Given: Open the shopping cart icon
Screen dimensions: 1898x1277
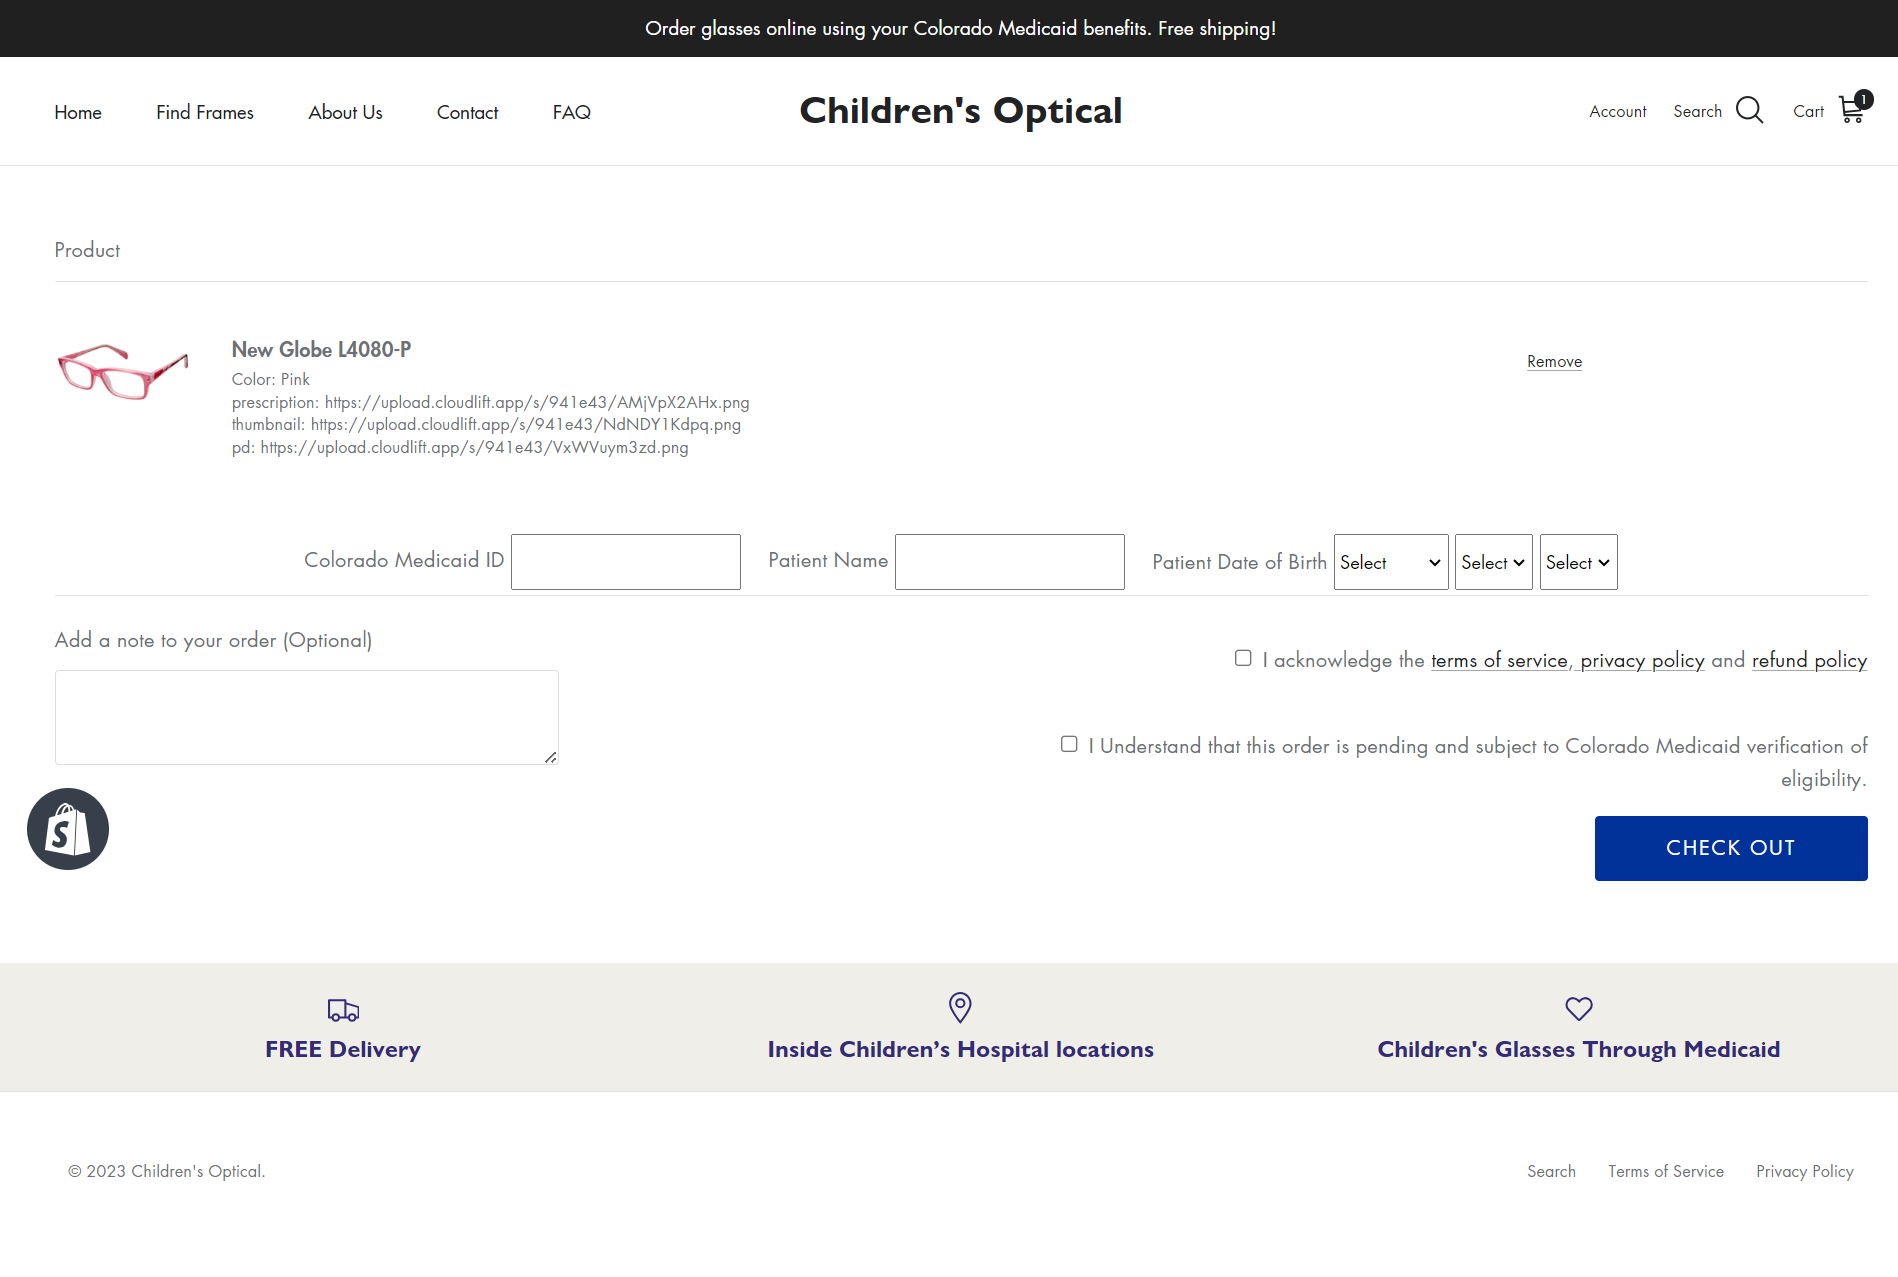Looking at the screenshot, I should pyautogui.click(x=1852, y=110).
